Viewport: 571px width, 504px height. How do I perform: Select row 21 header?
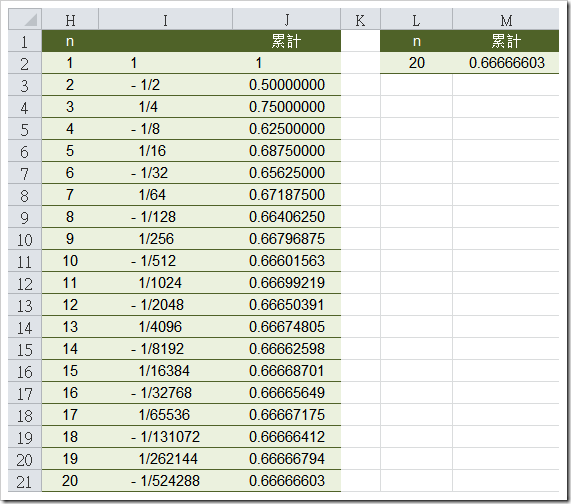click(25, 481)
